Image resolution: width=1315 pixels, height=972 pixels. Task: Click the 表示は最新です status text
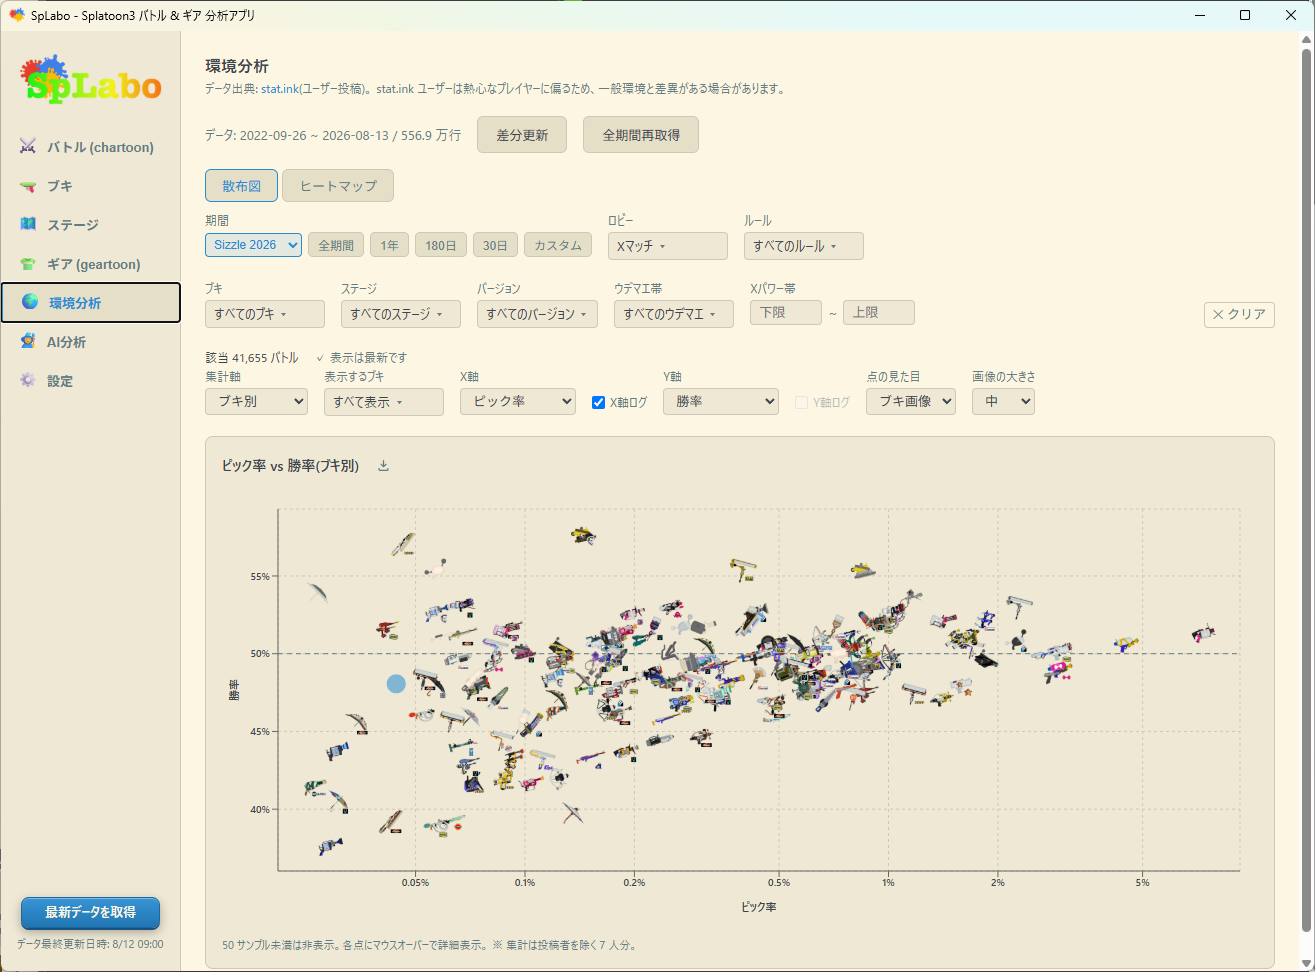click(362, 358)
